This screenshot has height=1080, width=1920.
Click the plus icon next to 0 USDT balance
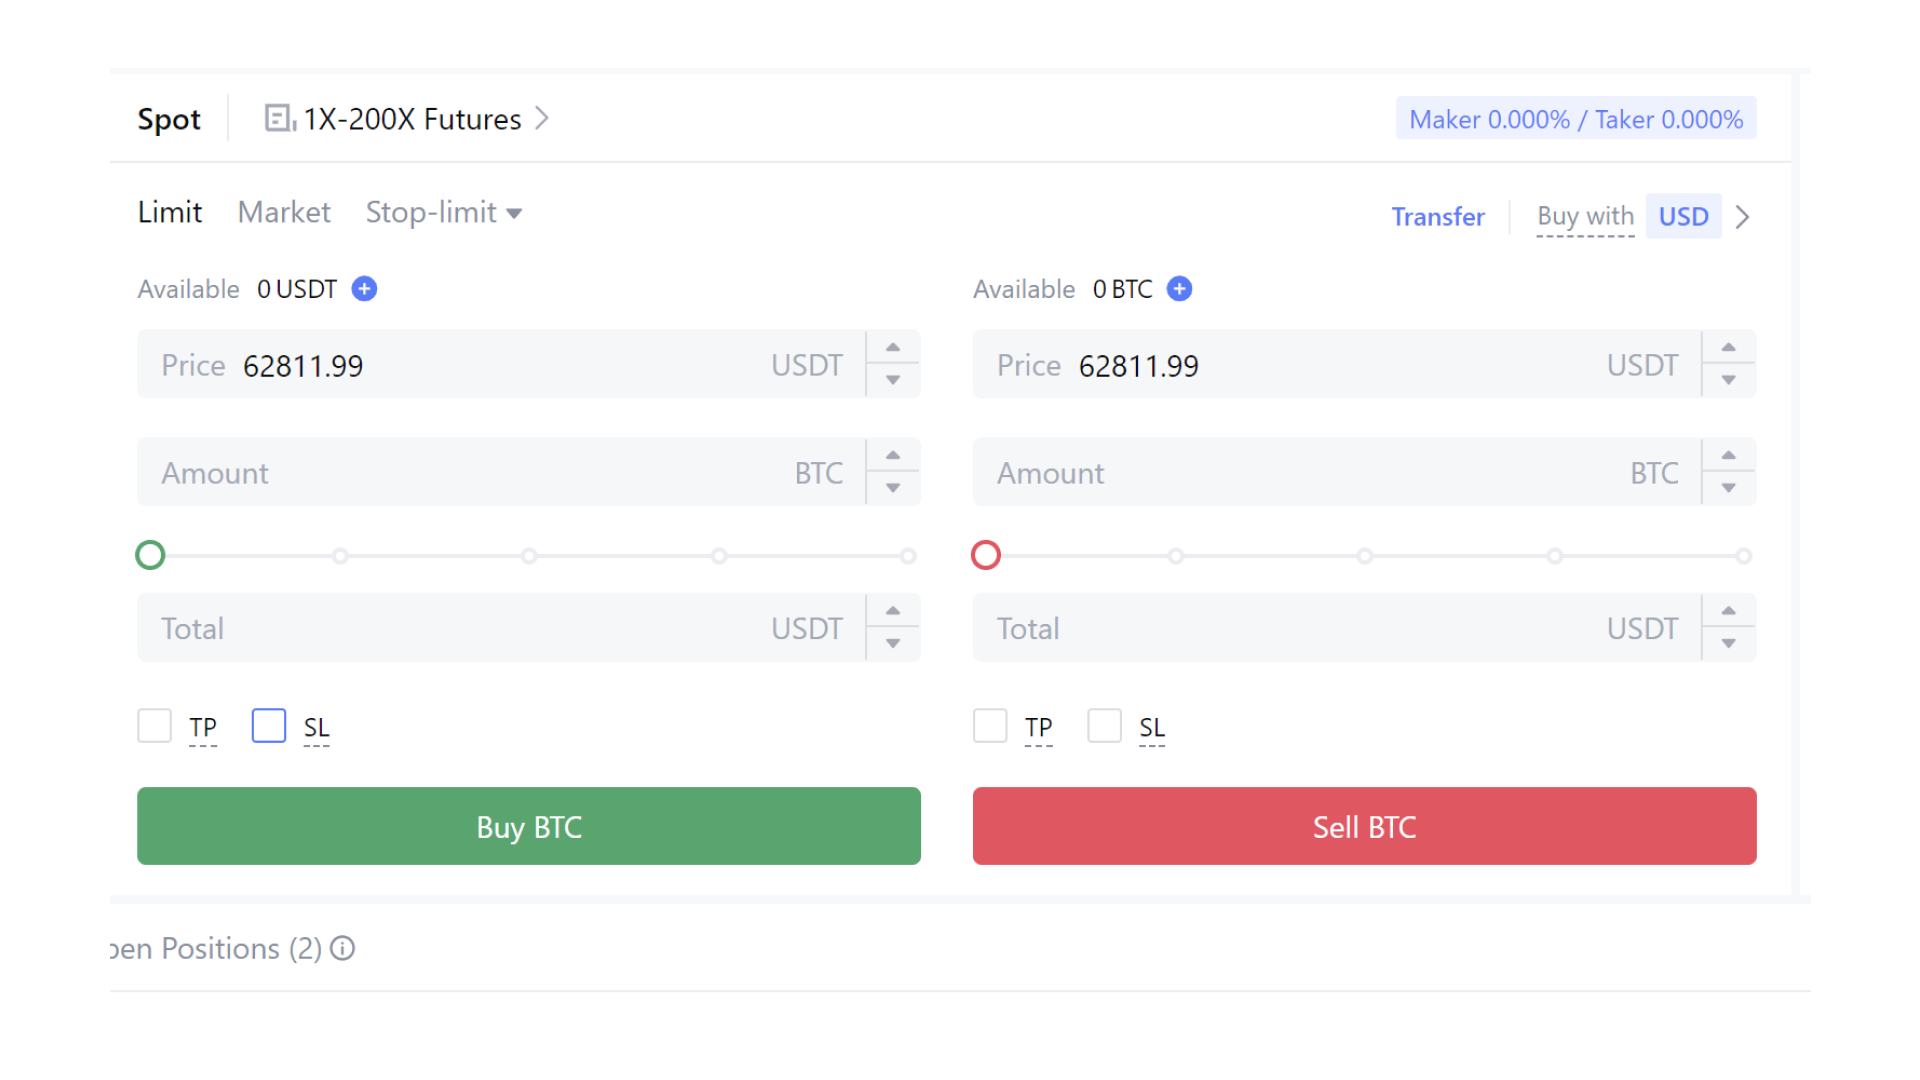(364, 288)
